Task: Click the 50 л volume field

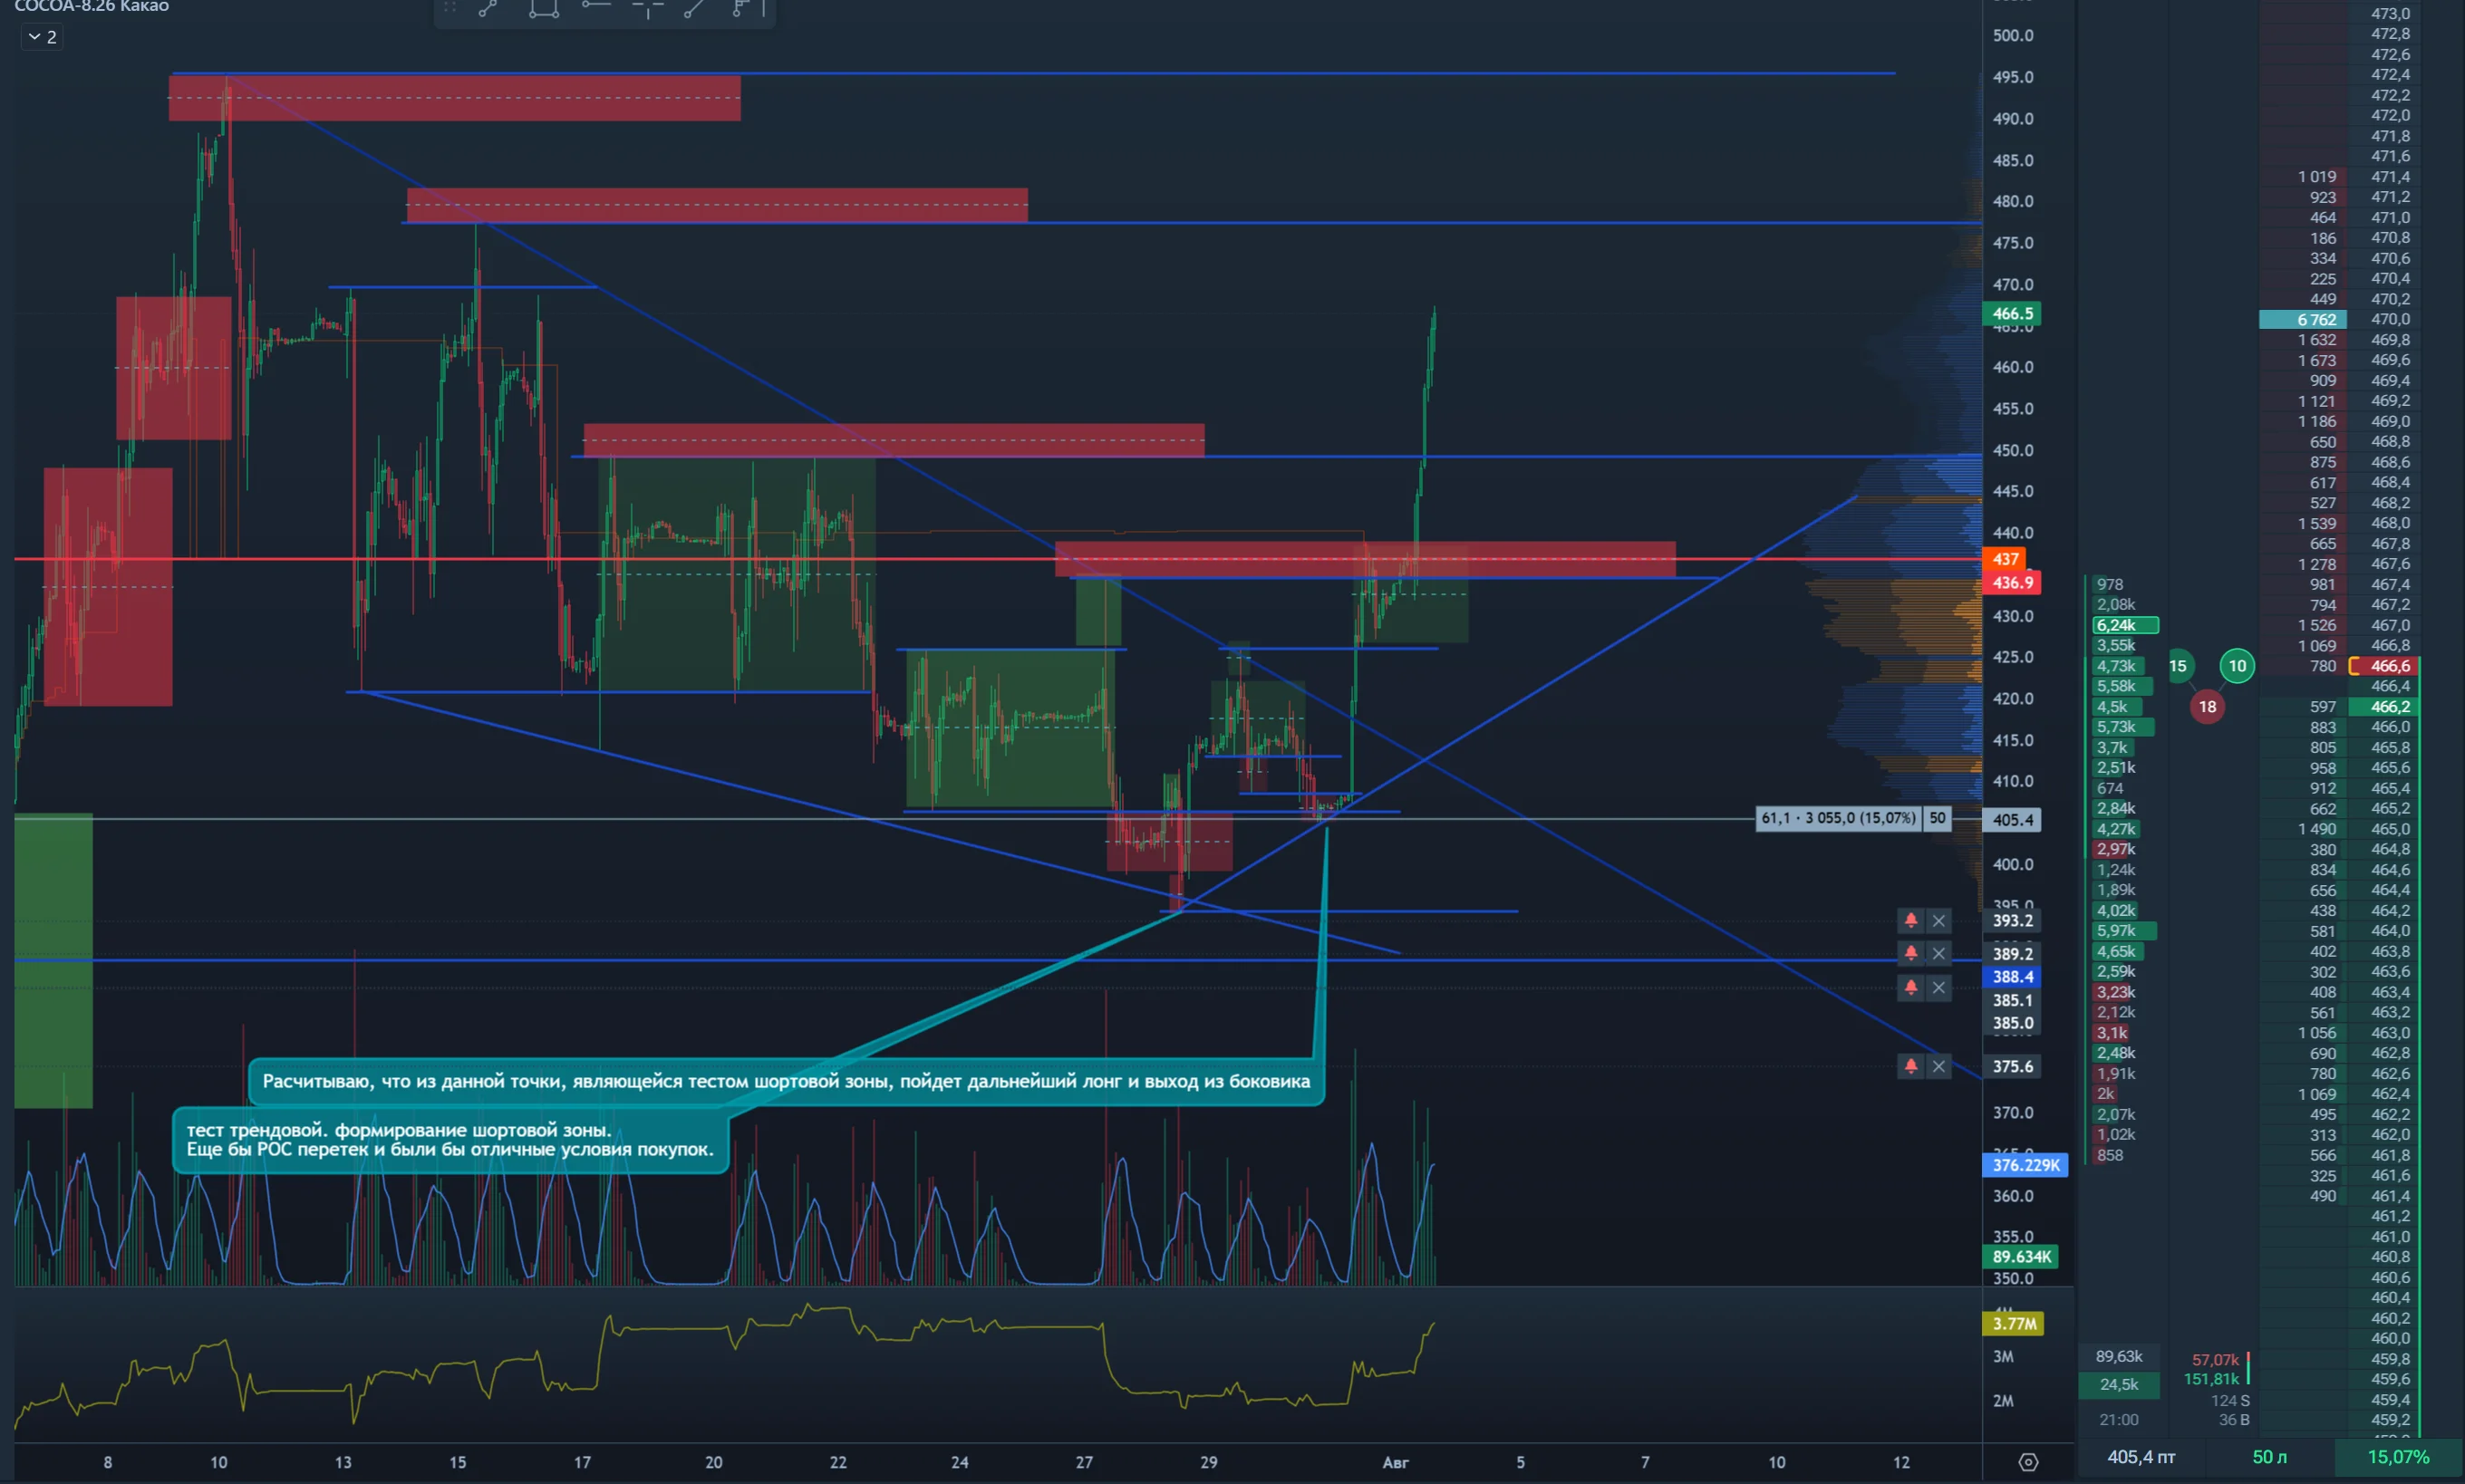Action: click(2269, 1457)
